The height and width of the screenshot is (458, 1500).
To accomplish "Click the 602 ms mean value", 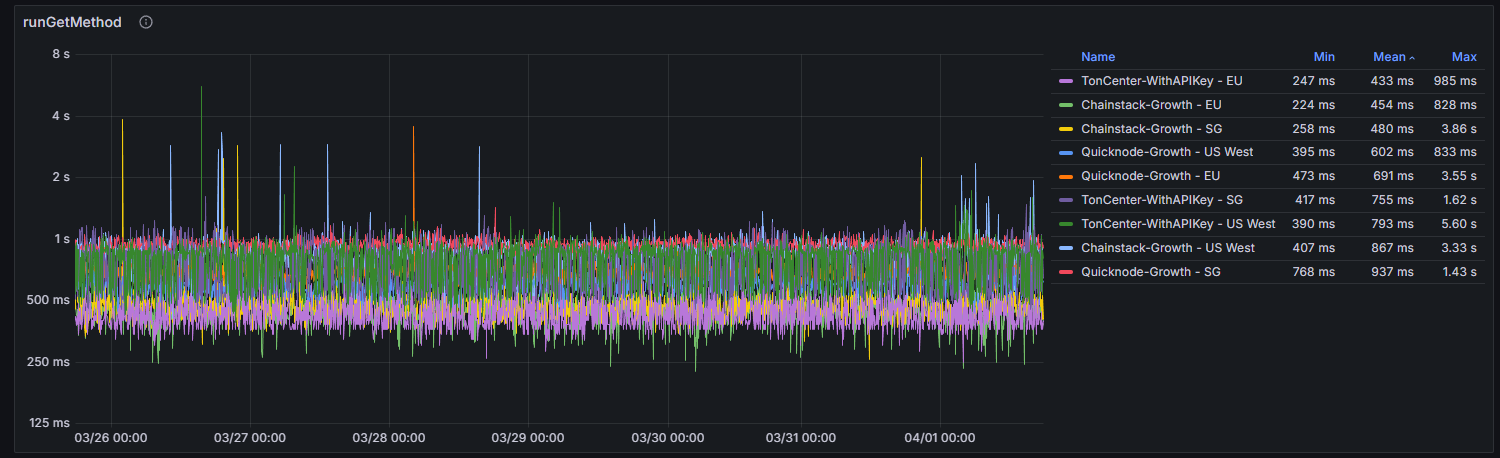I will click(x=1393, y=152).
